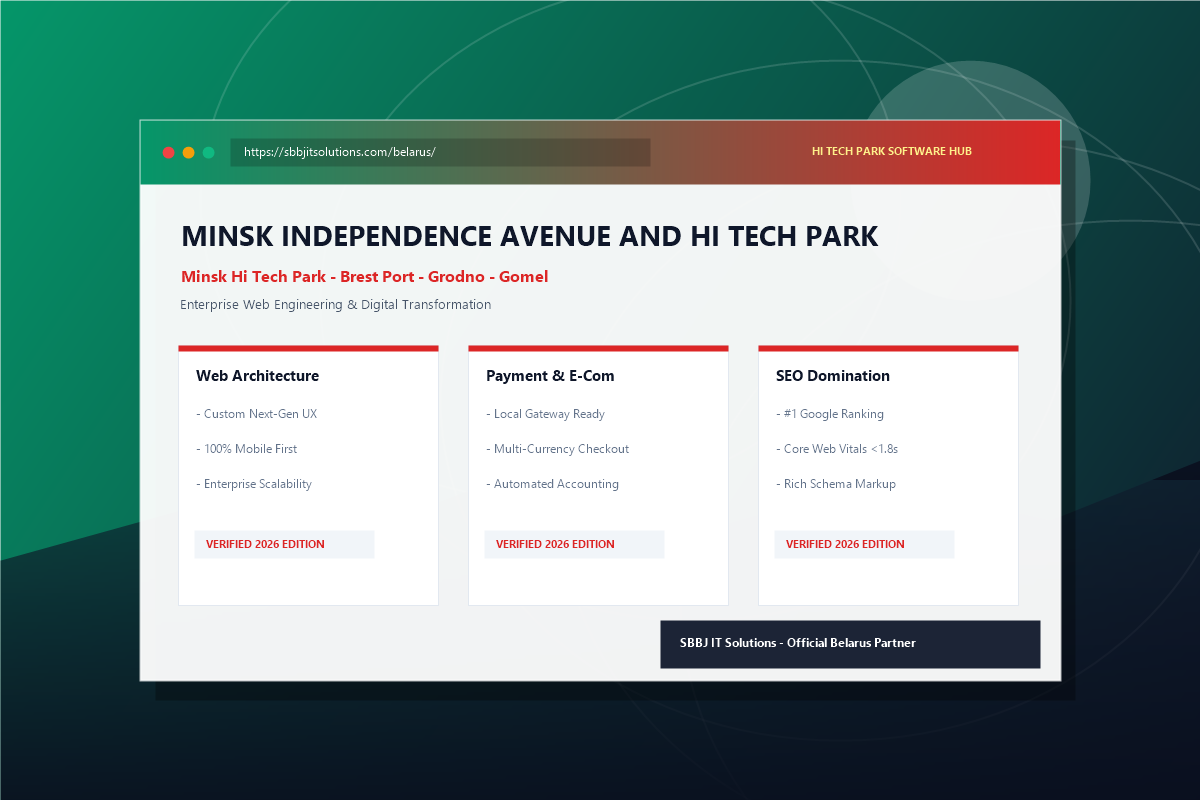Click the Enterprise Scalability item
The height and width of the screenshot is (800, 1200).
click(254, 484)
